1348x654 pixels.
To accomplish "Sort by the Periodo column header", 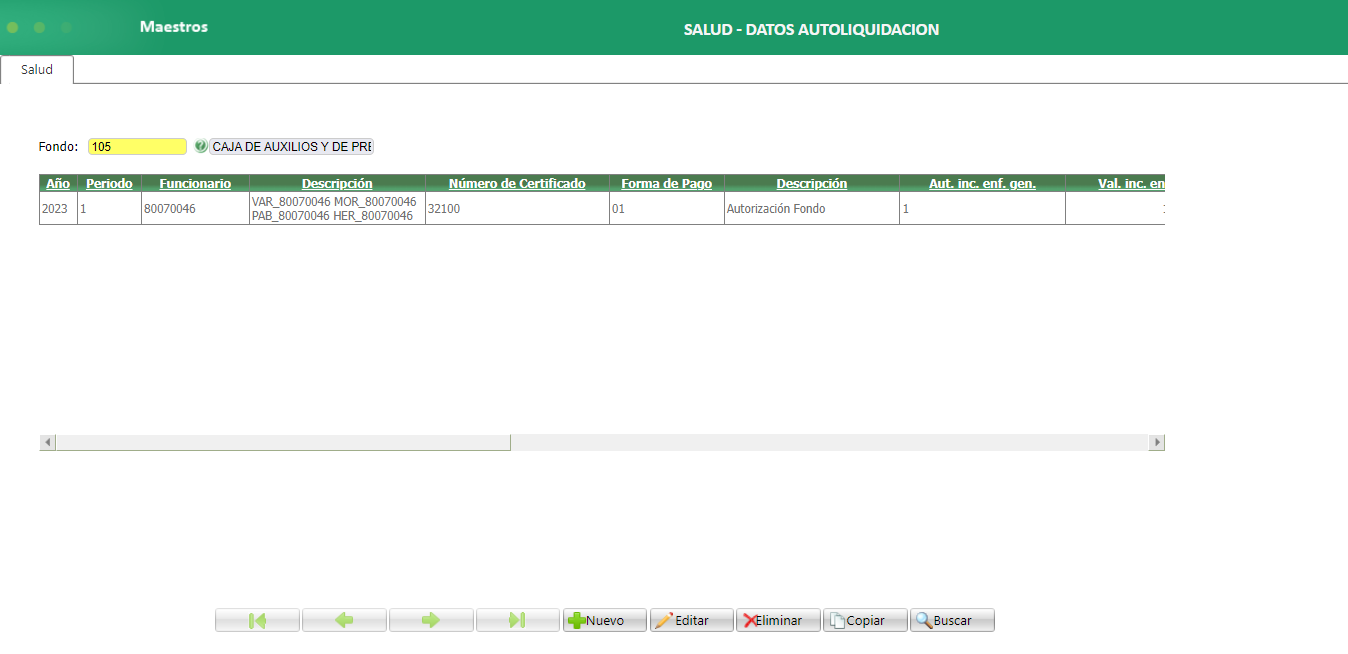I will pos(109,184).
